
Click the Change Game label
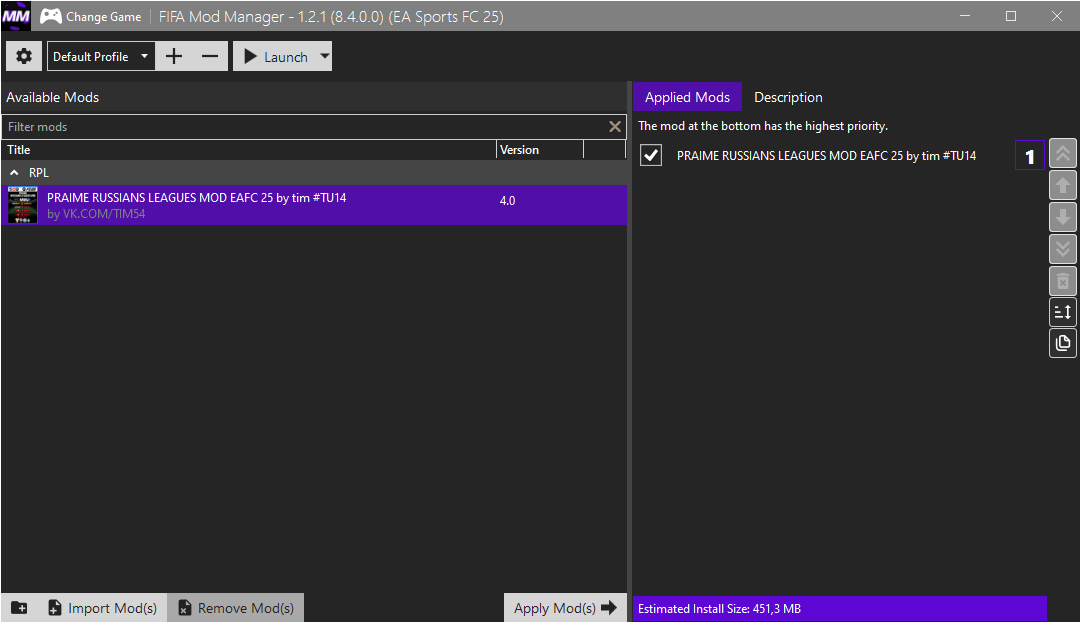coord(103,17)
